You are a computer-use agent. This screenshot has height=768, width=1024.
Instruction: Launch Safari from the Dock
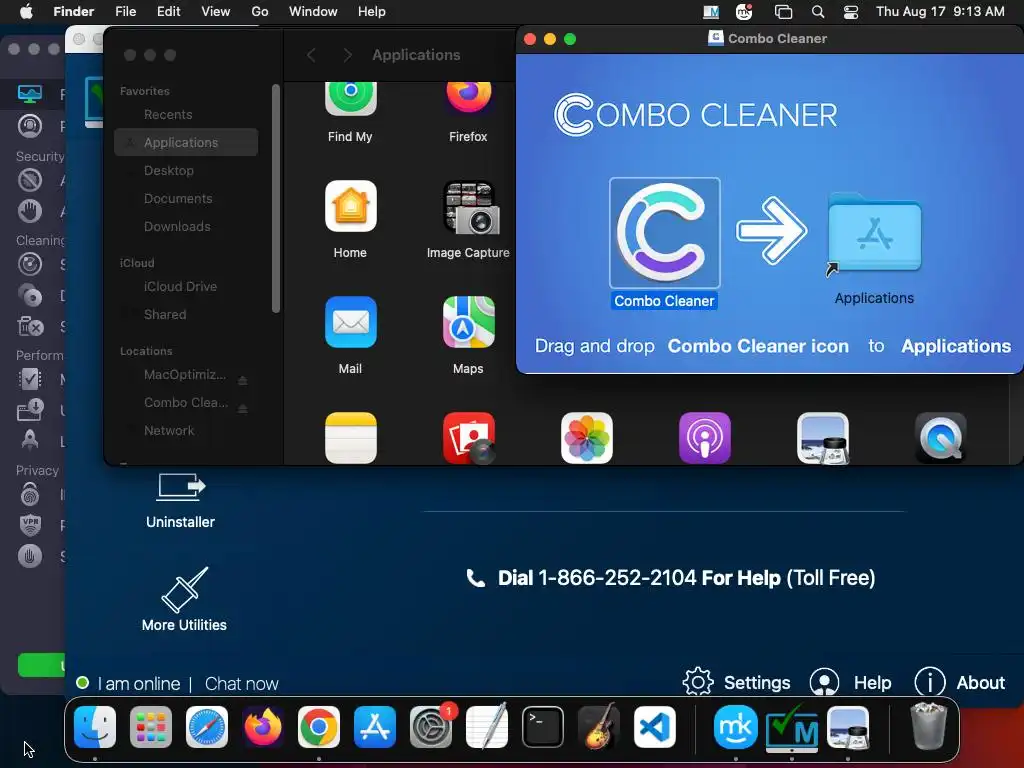(x=207, y=727)
